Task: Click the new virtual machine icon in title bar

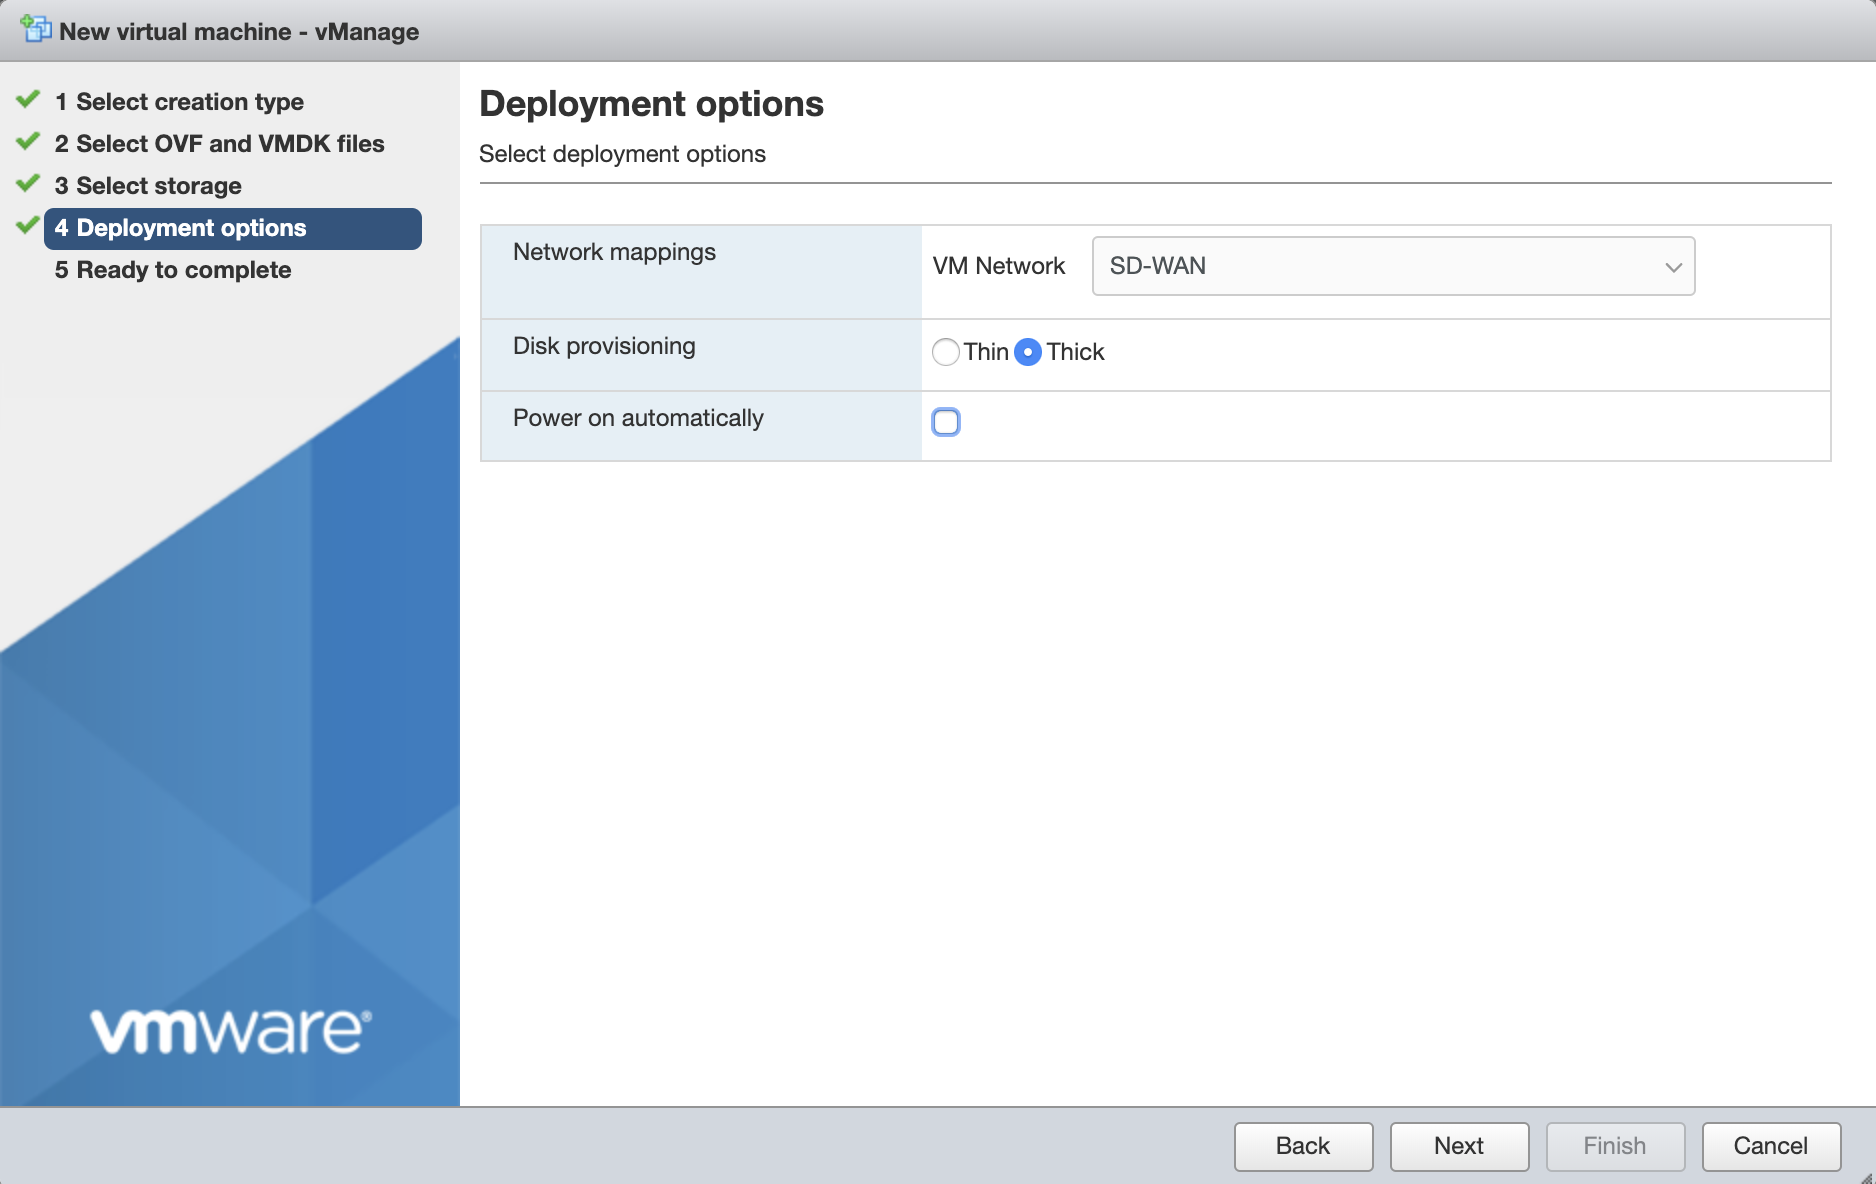Action: pyautogui.click(x=36, y=29)
